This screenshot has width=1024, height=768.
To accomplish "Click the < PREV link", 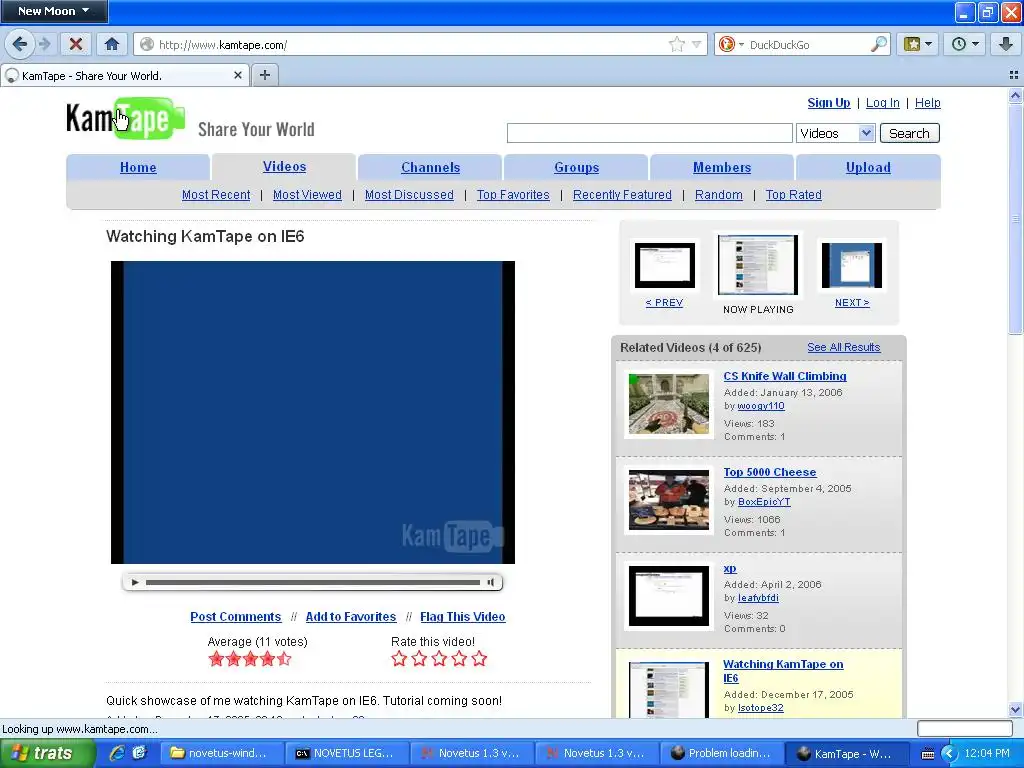I will (x=664, y=302).
